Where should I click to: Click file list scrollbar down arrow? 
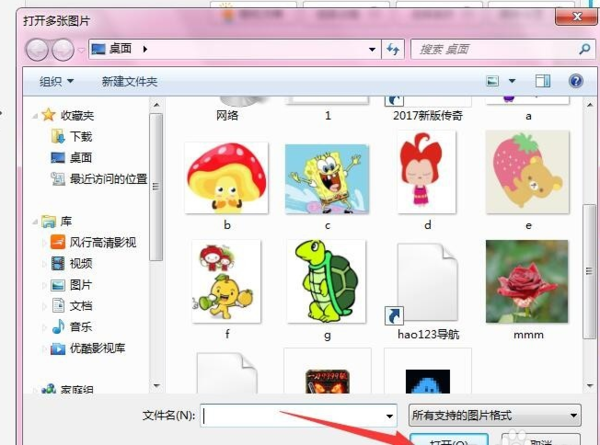[x=590, y=385]
